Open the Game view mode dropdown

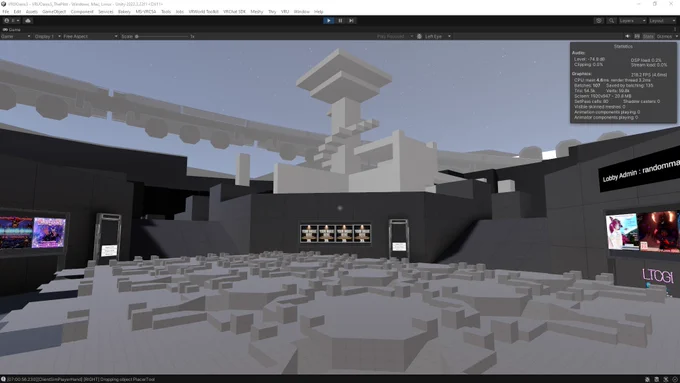coord(16,36)
